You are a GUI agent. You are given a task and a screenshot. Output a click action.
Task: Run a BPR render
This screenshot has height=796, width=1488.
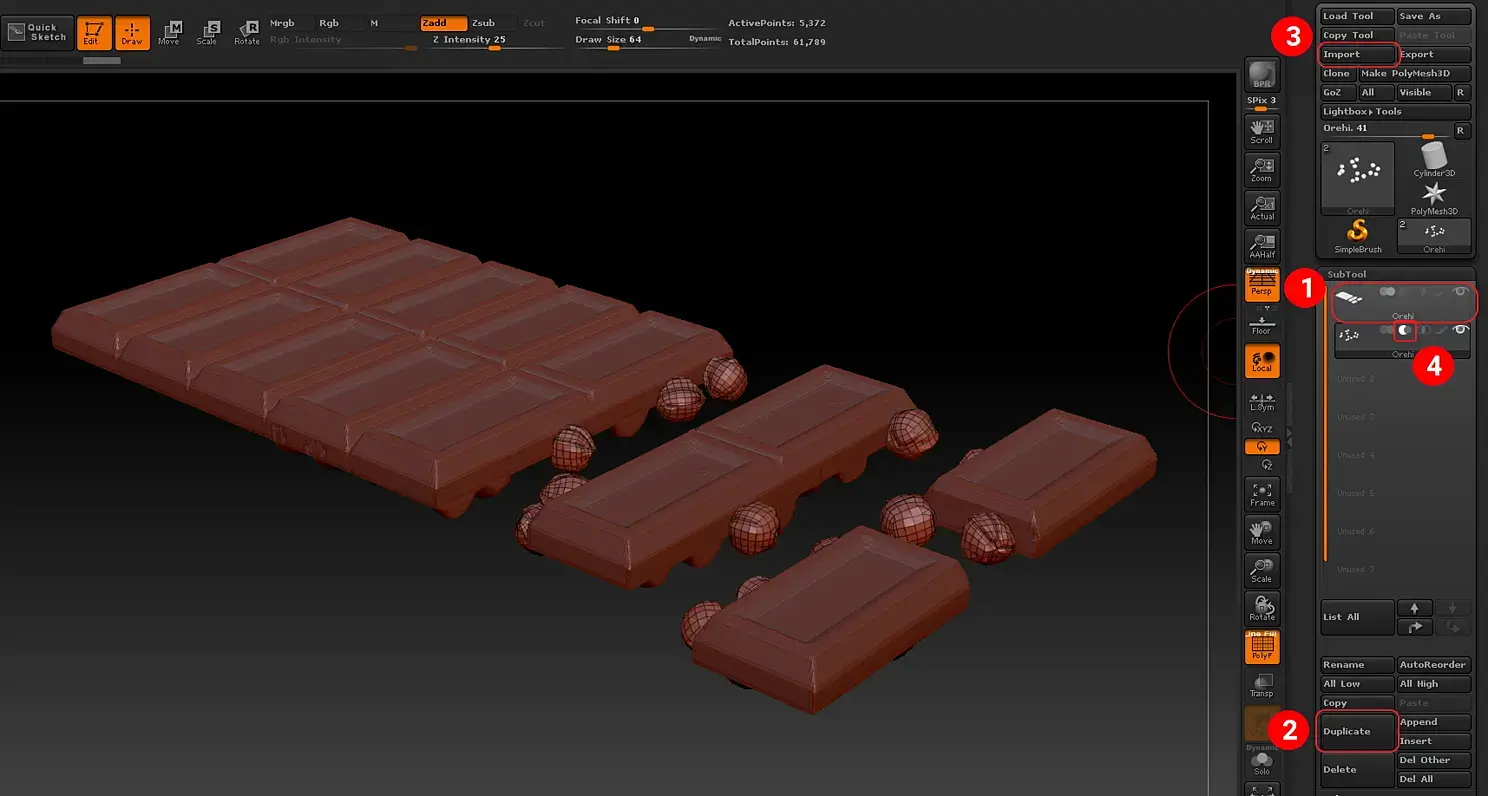(x=1262, y=75)
